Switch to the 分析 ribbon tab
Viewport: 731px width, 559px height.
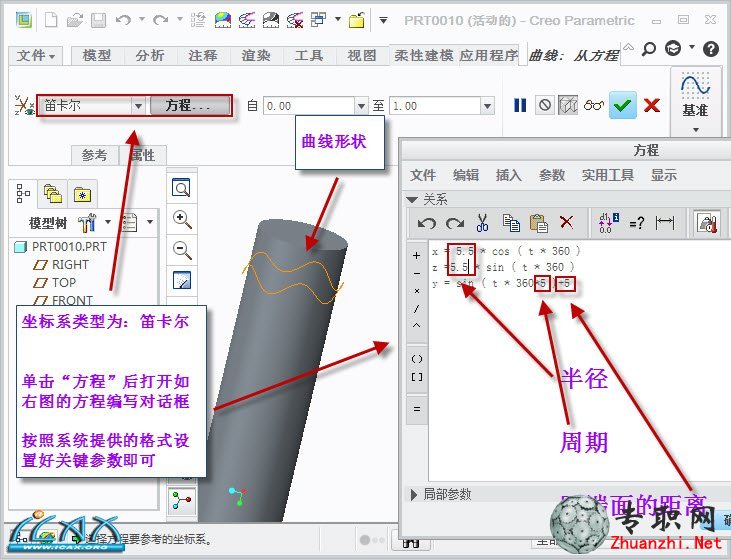coord(150,55)
